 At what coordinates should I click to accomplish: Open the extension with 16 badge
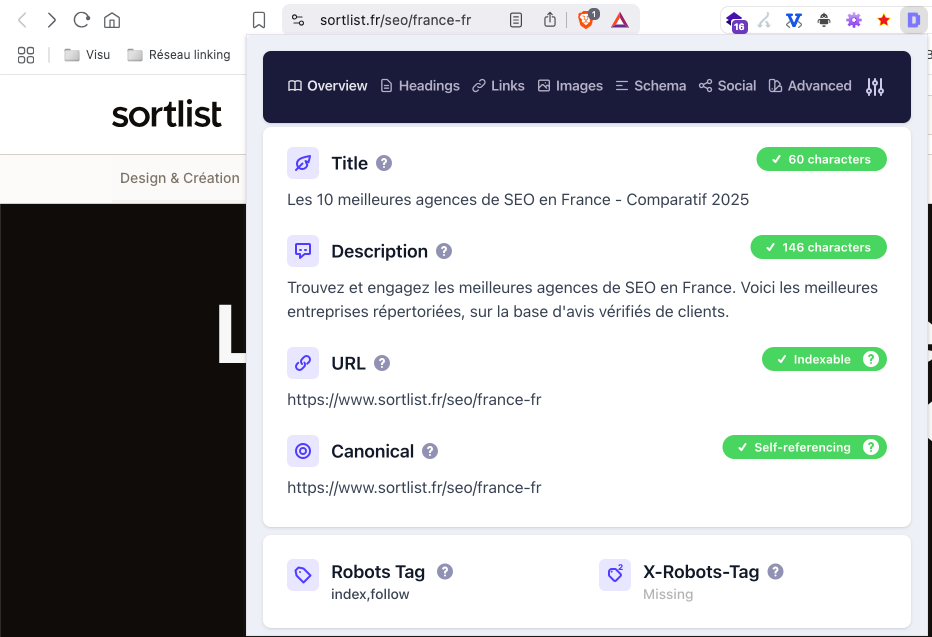point(736,21)
